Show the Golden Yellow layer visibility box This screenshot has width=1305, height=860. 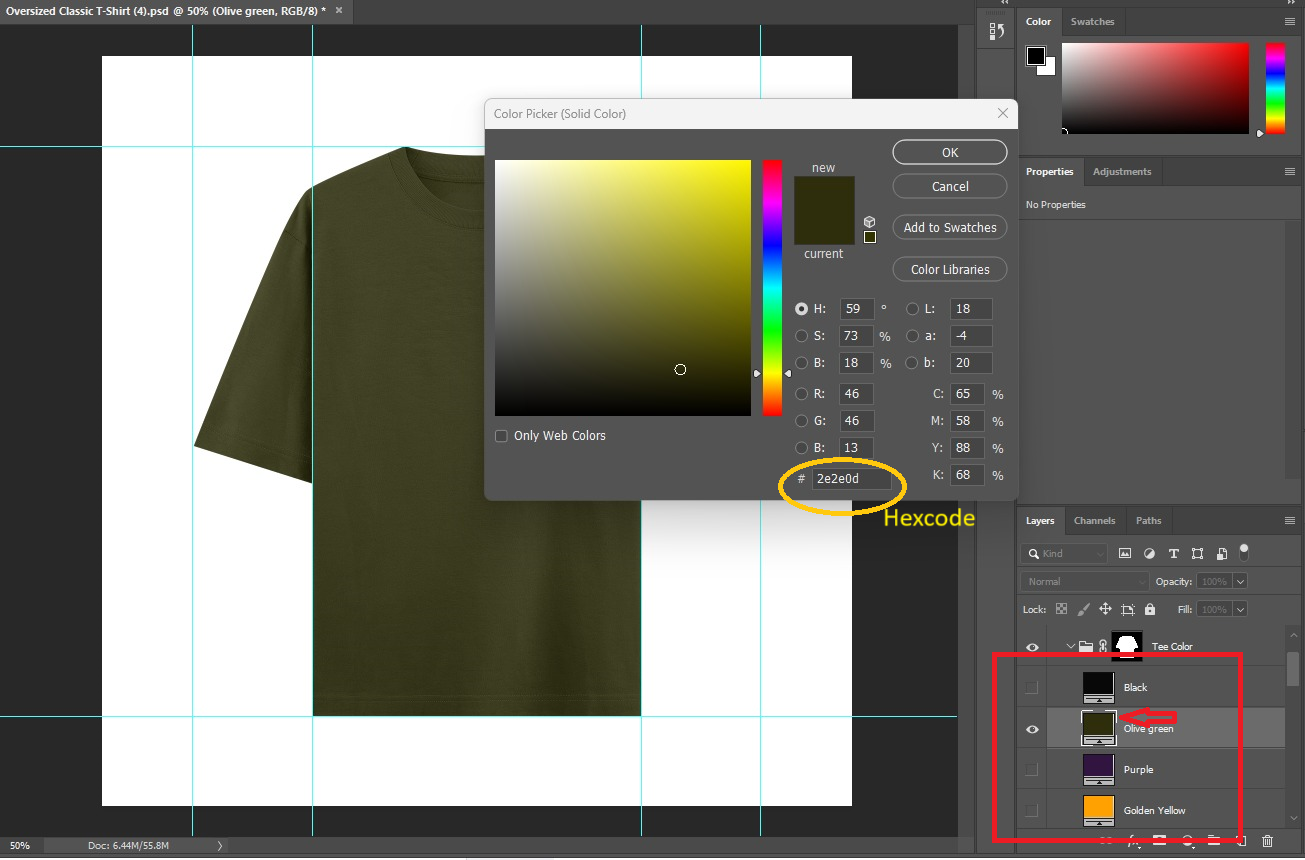[1032, 810]
